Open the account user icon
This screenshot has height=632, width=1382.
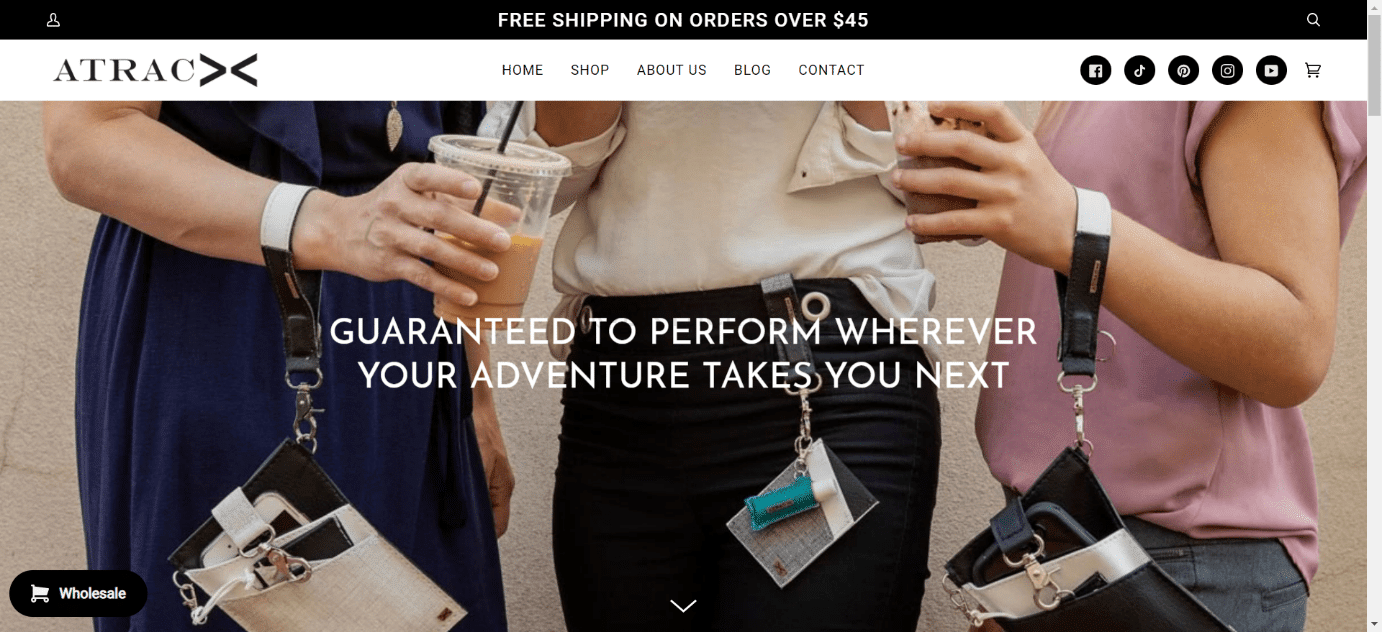[x=54, y=20]
